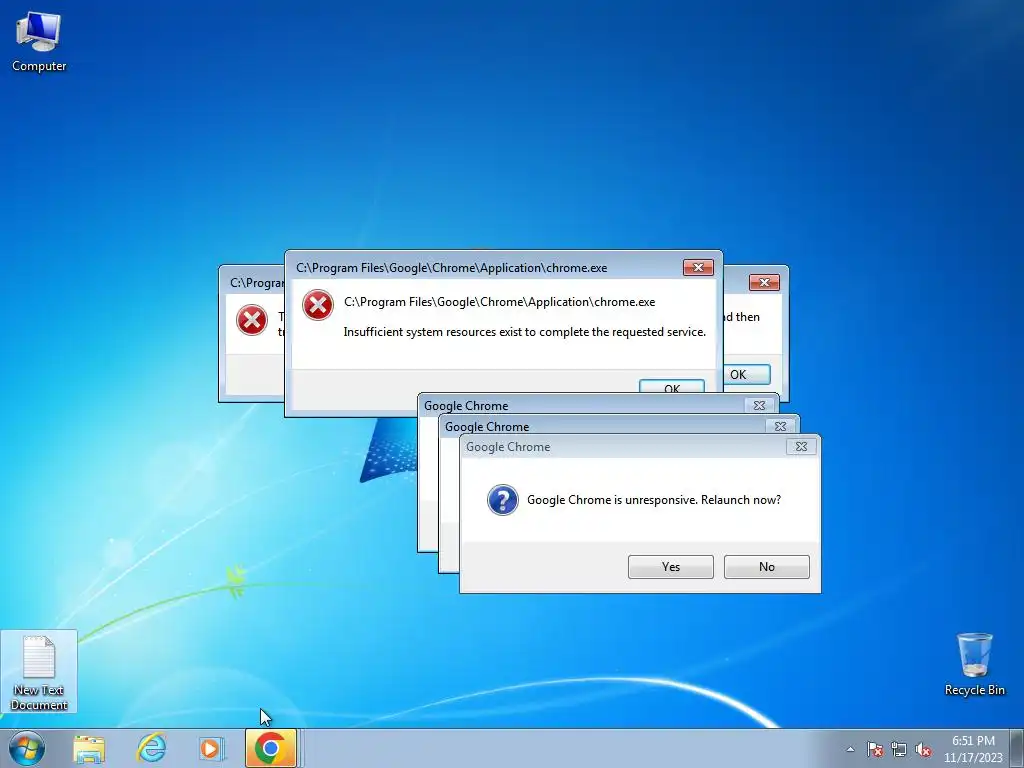Click OK in the insufficient resources dialog

coord(672,386)
